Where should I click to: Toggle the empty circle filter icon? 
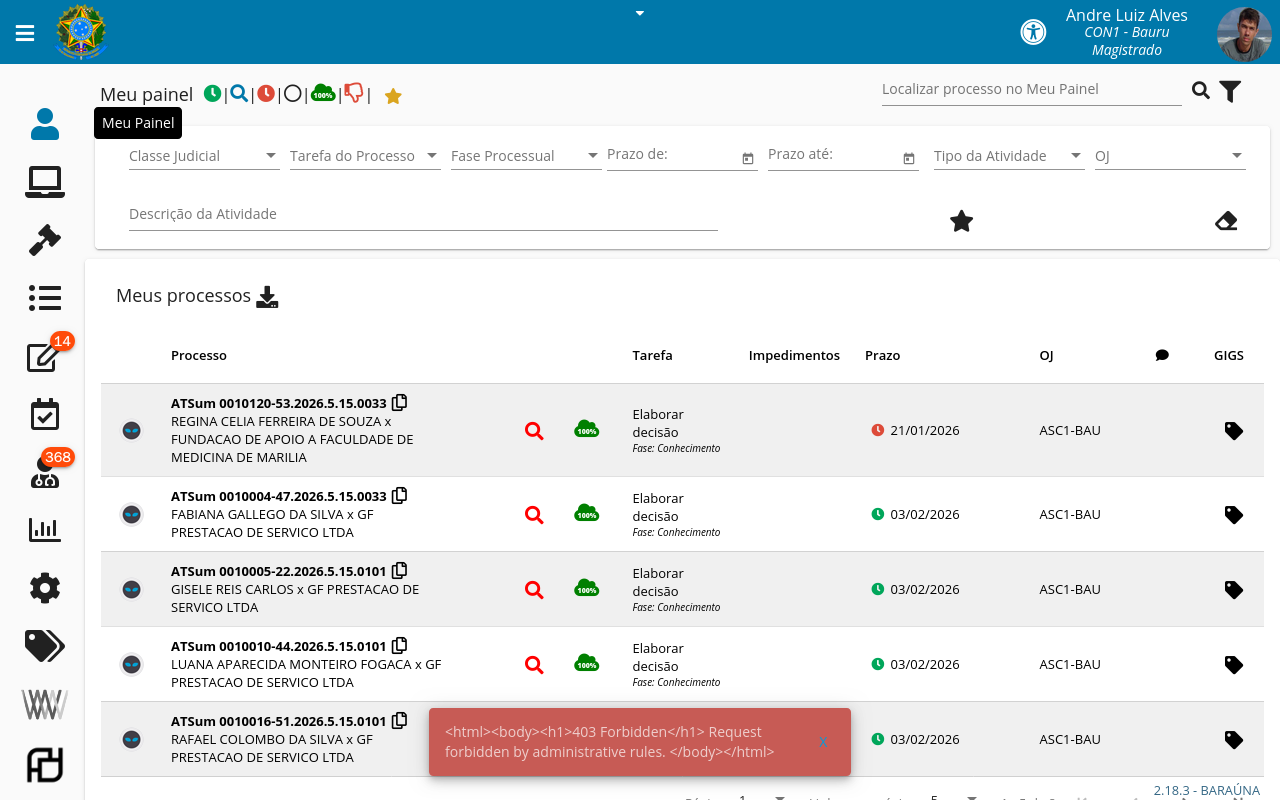(292, 94)
